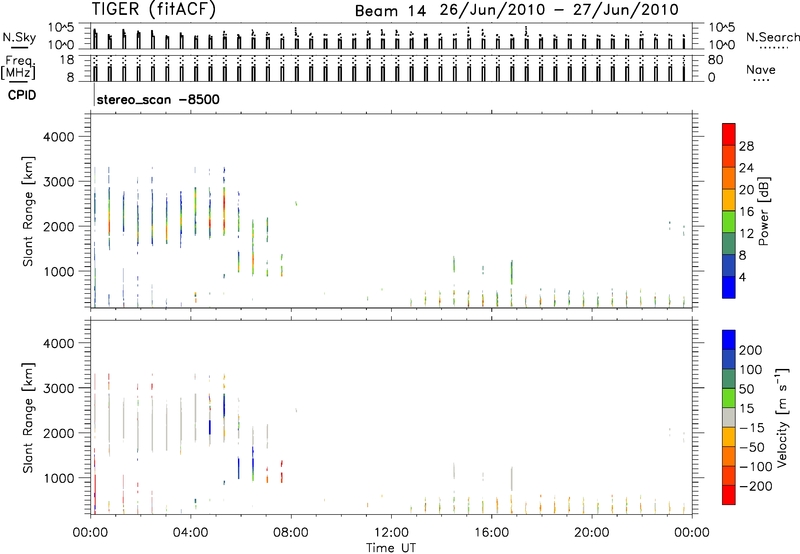
Task: Click the red bottom segment of velocity colorbar
Action: (x=729, y=495)
